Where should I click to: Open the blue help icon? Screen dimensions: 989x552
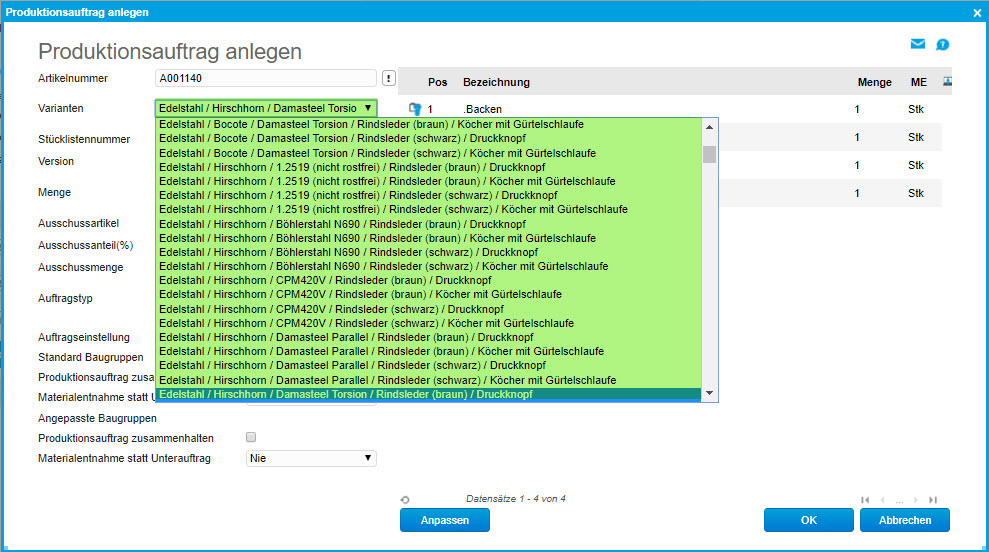point(942,45)
